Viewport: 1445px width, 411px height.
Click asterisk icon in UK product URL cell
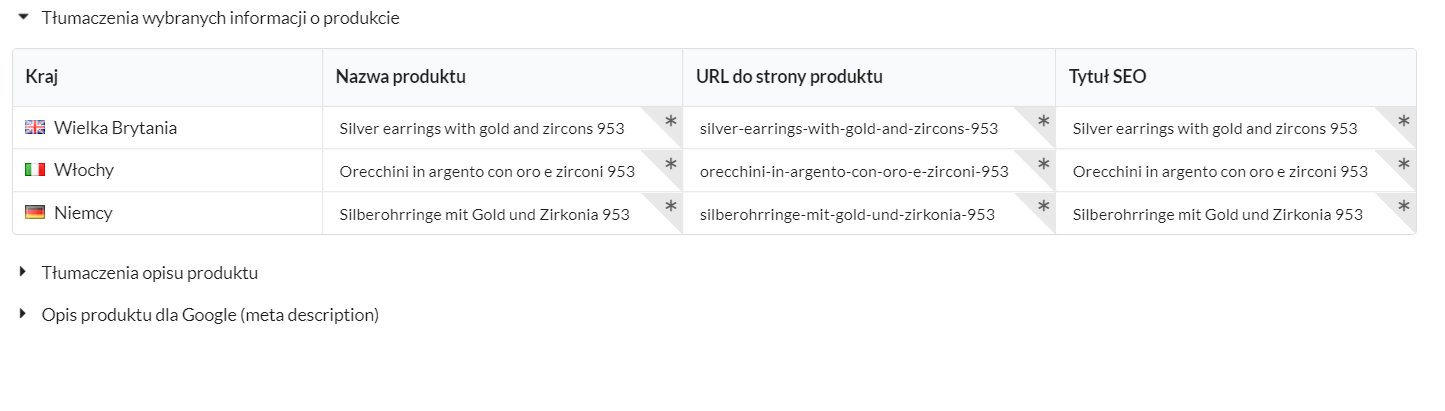click(1044, 121)
